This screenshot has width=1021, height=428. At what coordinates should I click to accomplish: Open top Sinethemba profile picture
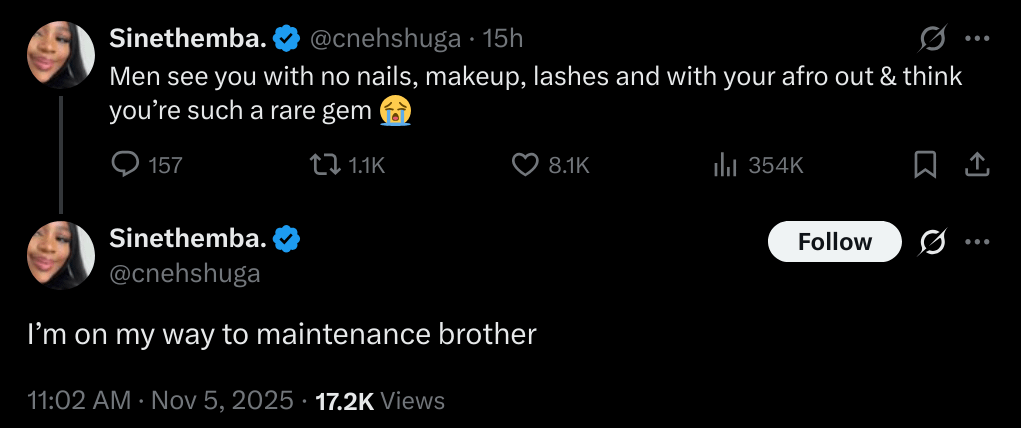60,55
